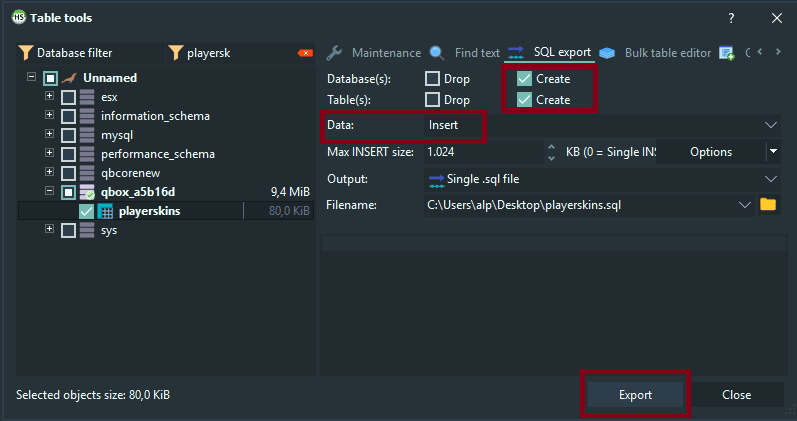Toggle Table(s) Drop checkbox
797x421 pixels.
click(432, 100)
